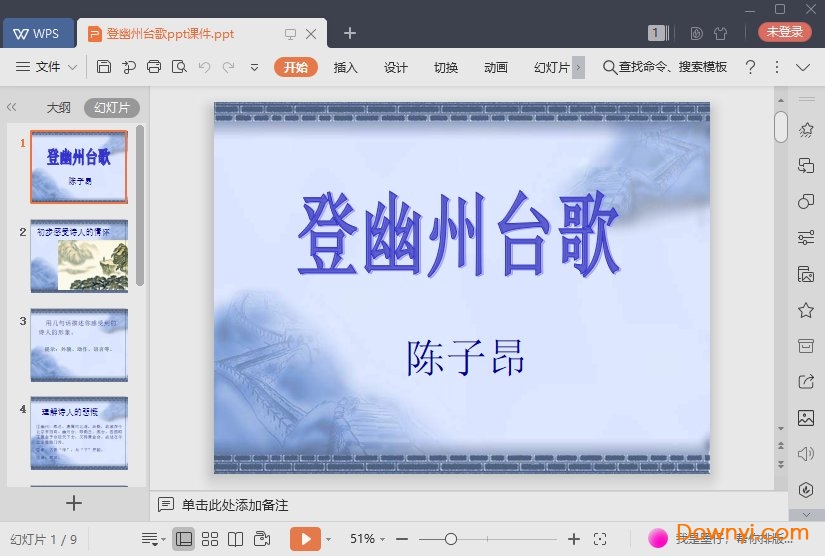Switch to the 幻灯片 thumbnail view
This screenshot has width=825, height=556.
112,108
